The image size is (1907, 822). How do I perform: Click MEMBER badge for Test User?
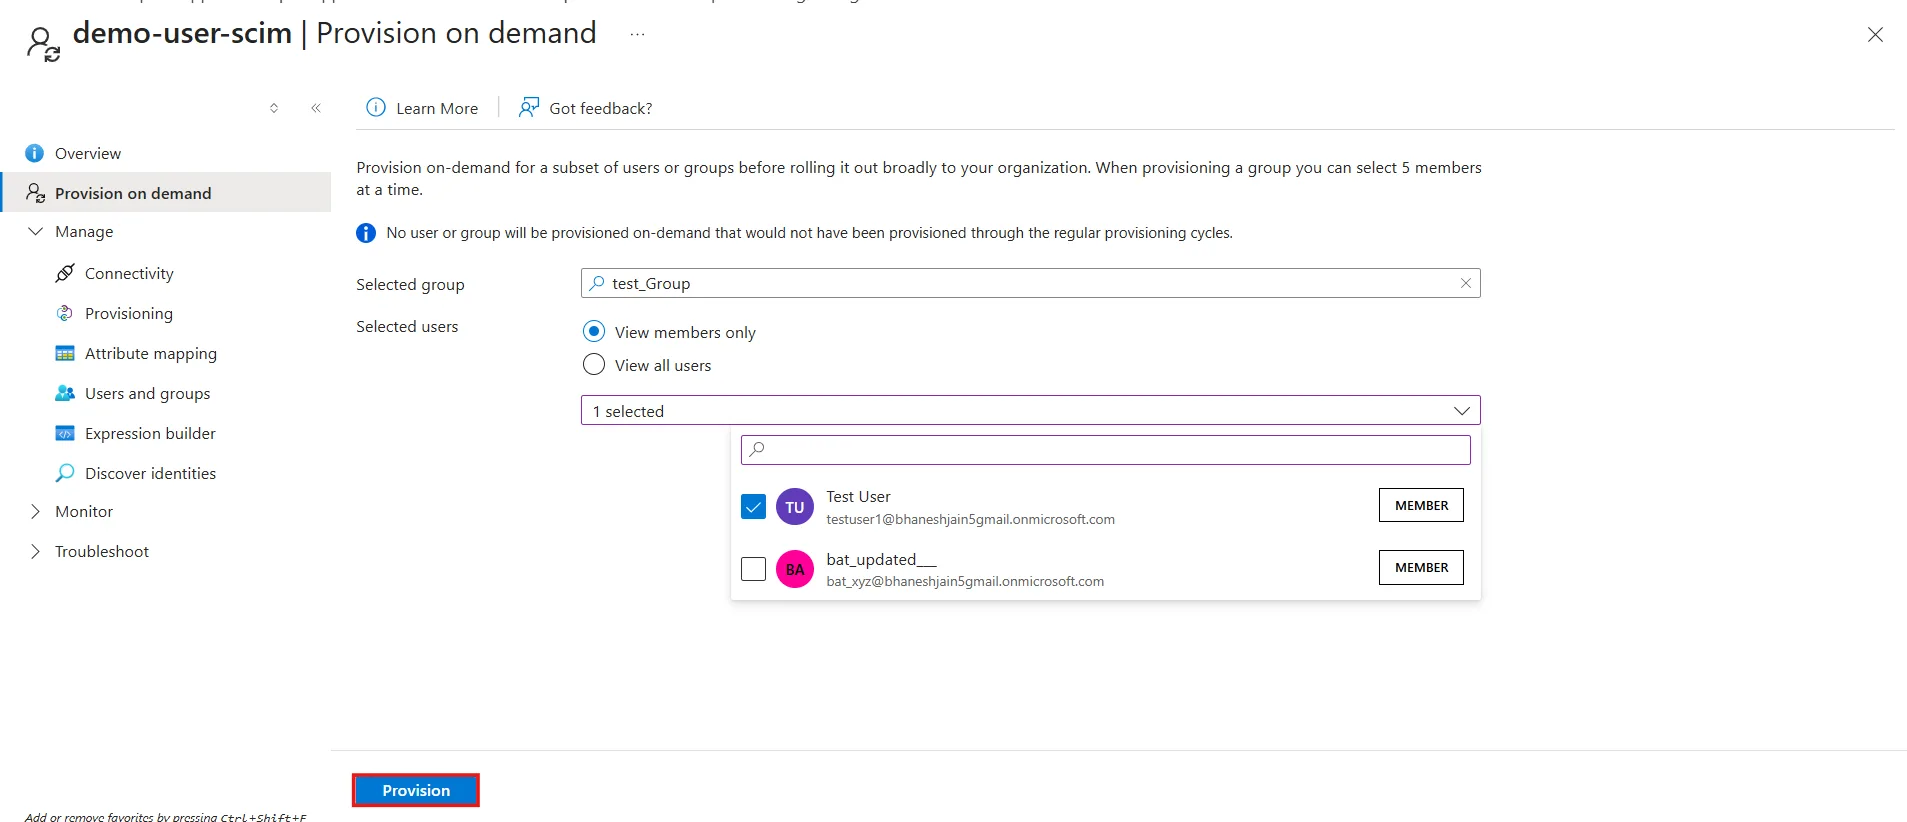(x=1421, y=505)
